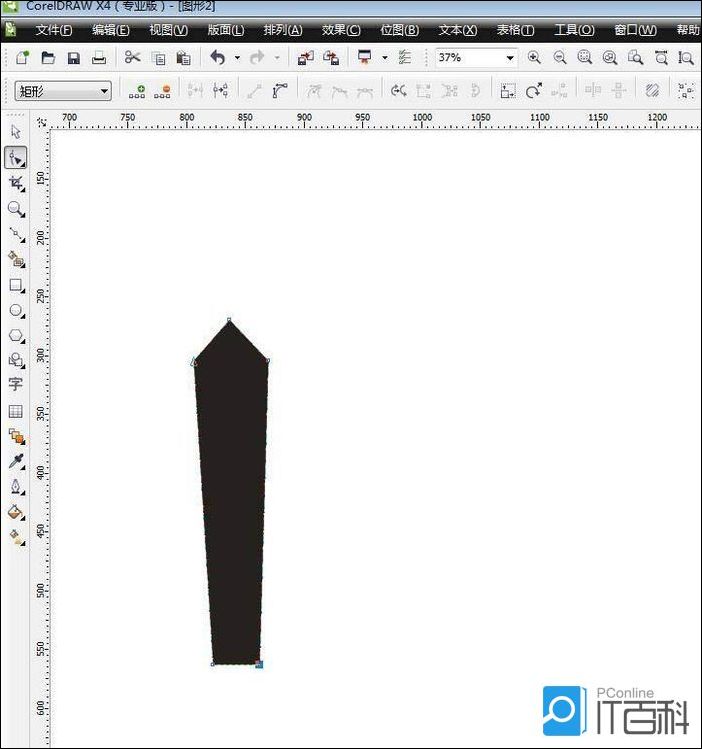Import a file with the Import icon
Screen dimensions: 702x749
tap(306, 58)
